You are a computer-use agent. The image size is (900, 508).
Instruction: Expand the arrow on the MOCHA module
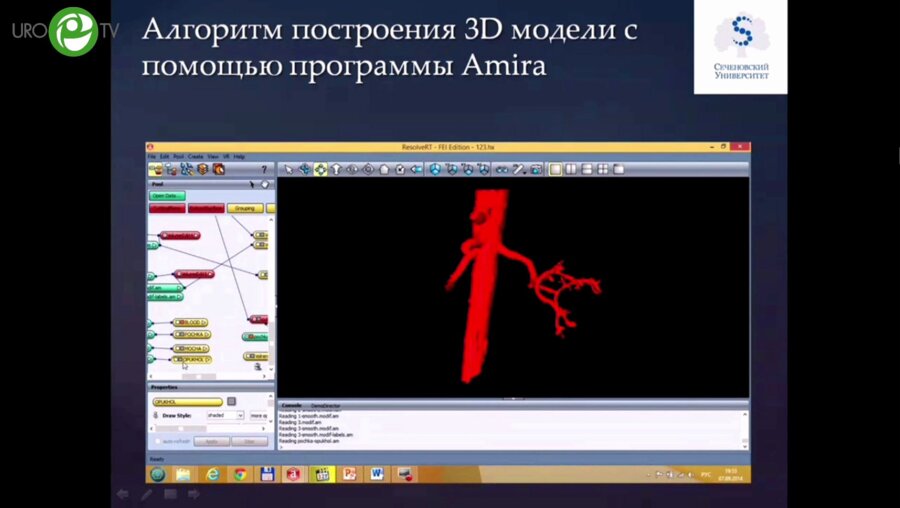pyautogui.click(x=204, y=348)
